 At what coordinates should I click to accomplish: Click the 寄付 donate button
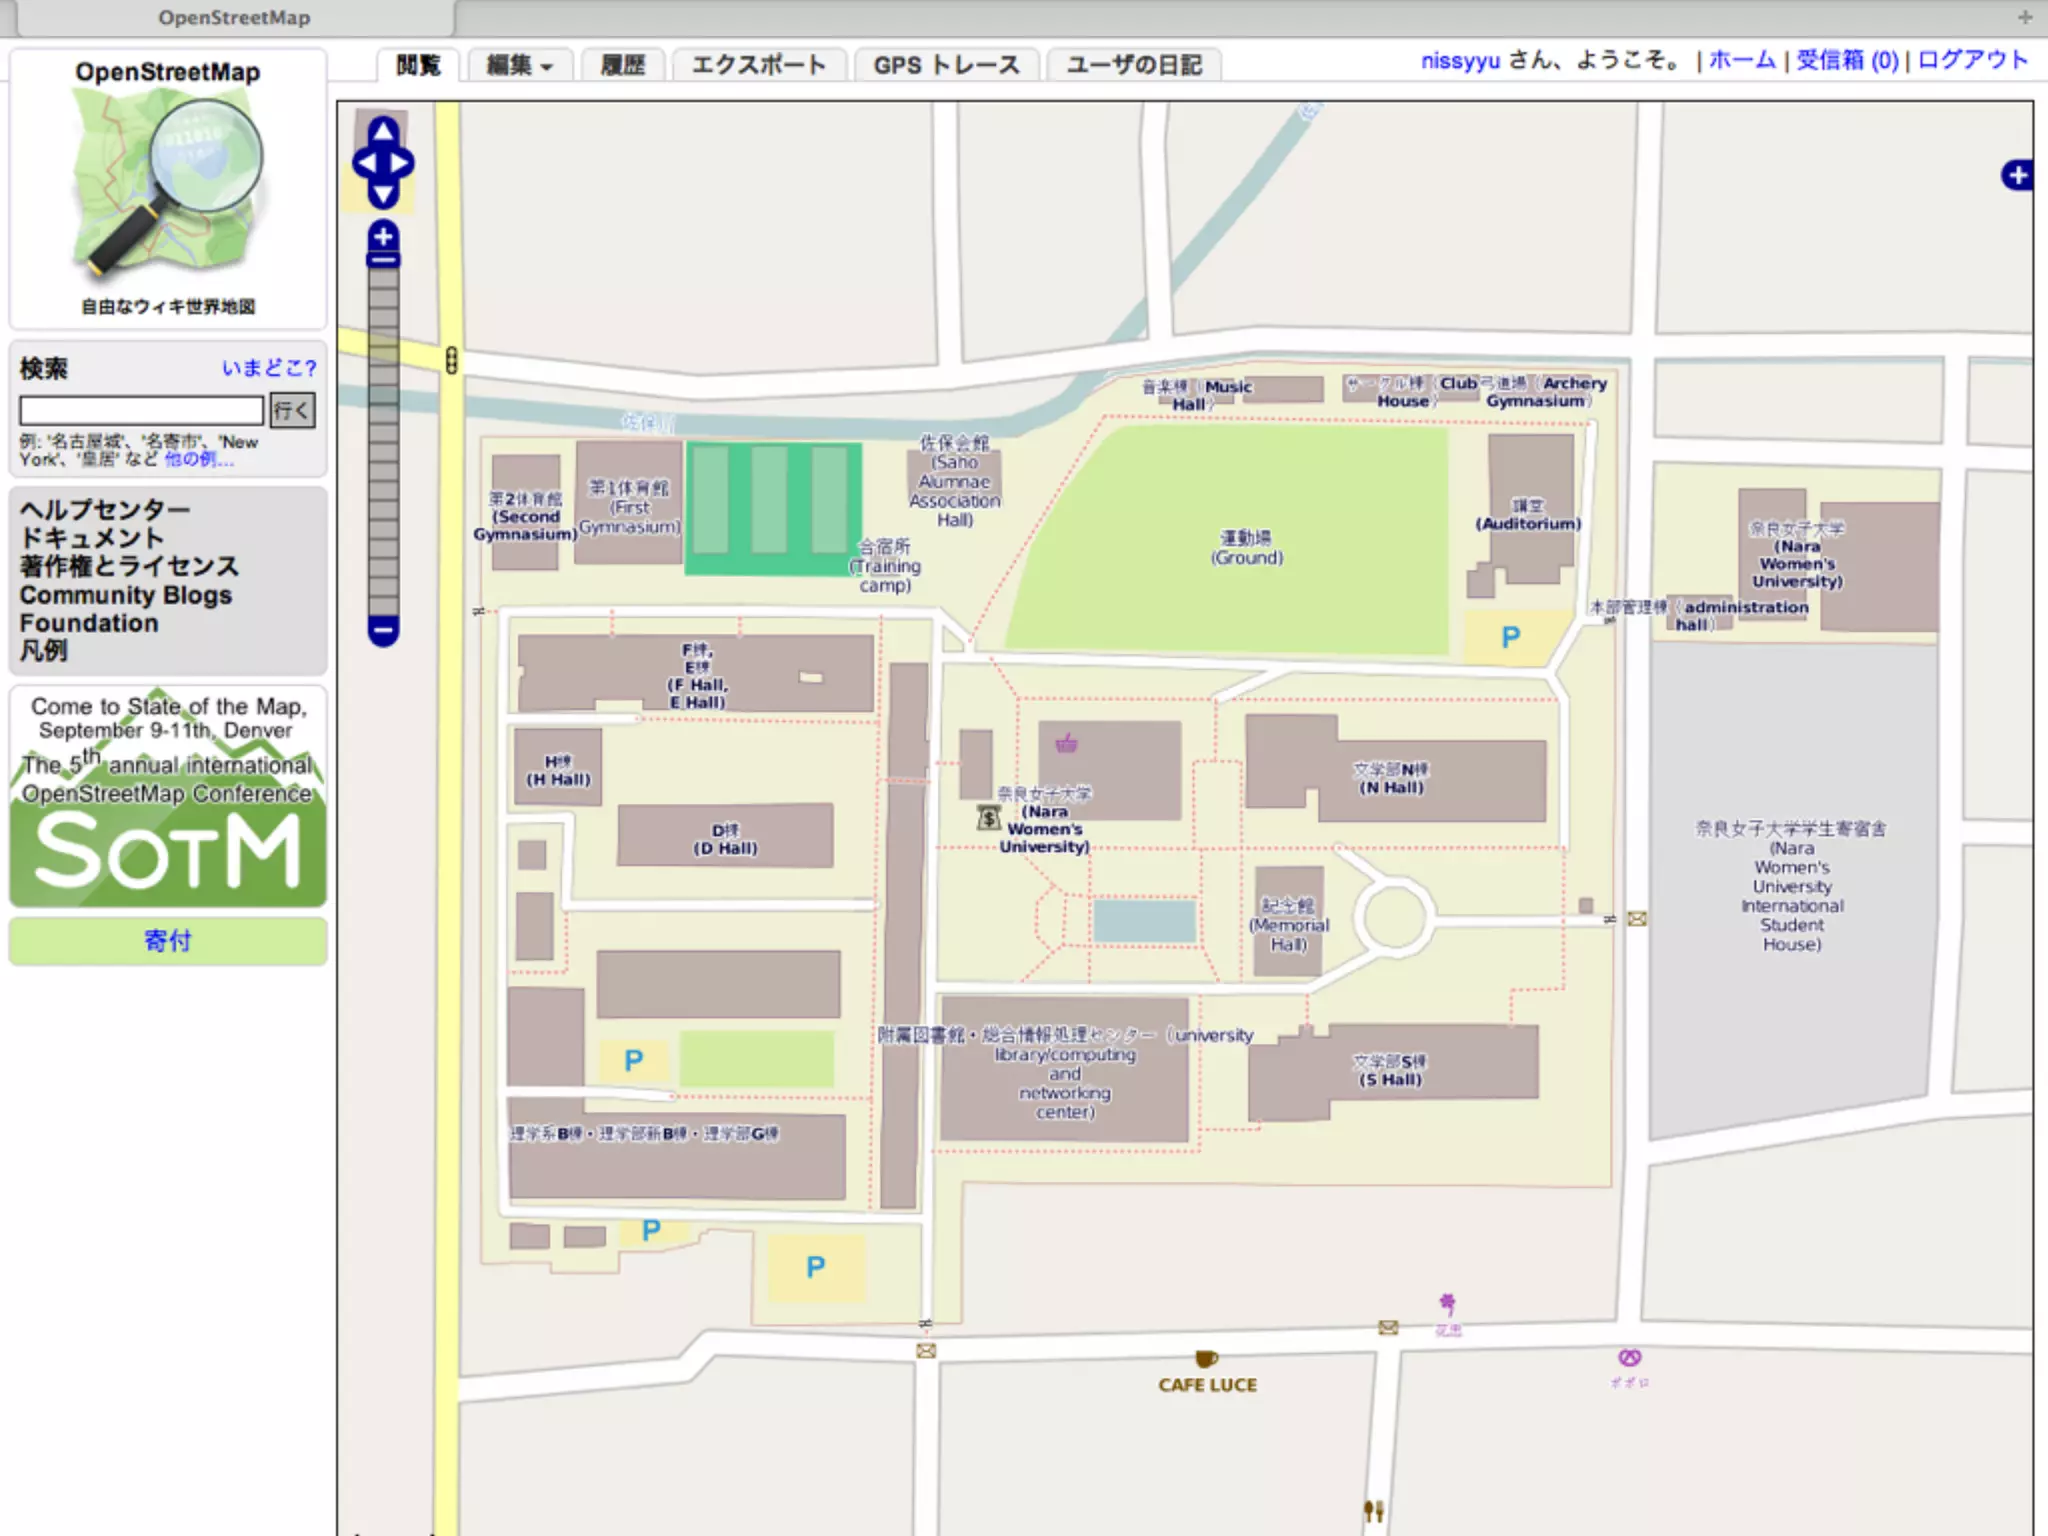coord(168,941)
